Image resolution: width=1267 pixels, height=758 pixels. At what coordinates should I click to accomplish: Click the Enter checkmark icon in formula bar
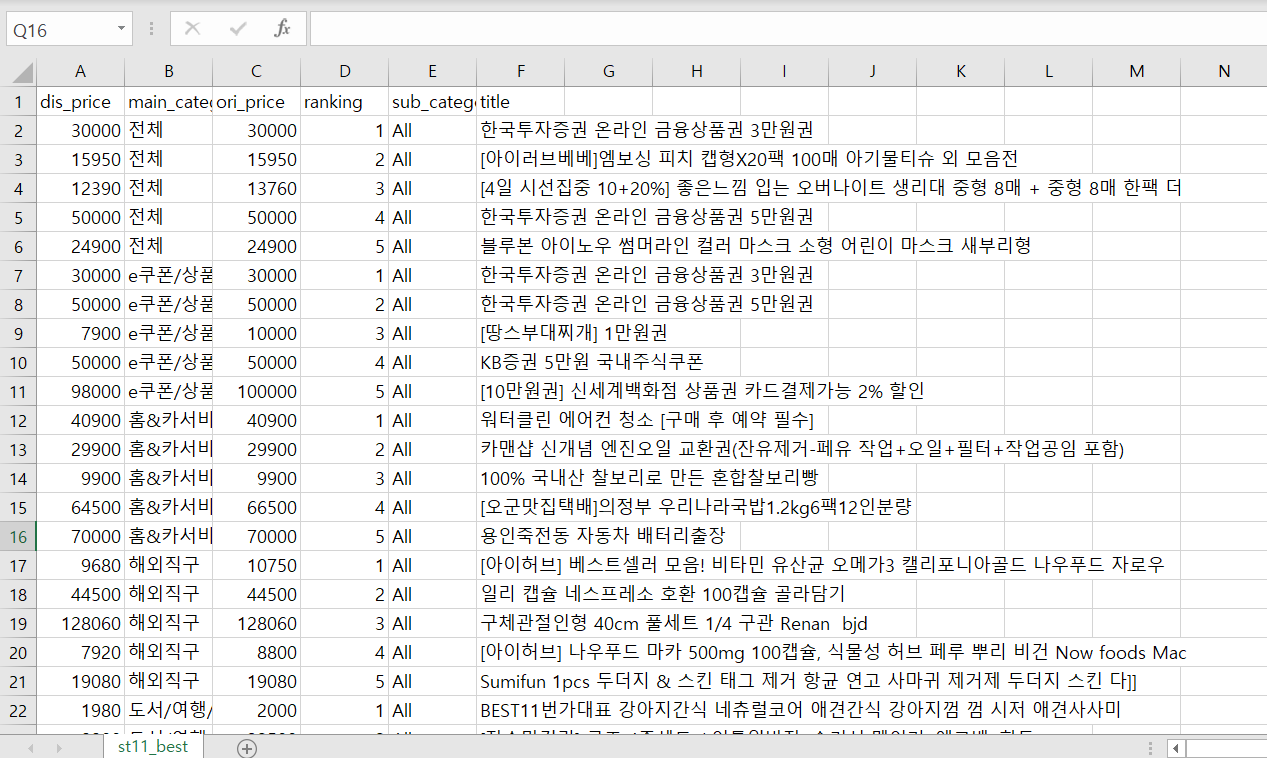[238, 29]
